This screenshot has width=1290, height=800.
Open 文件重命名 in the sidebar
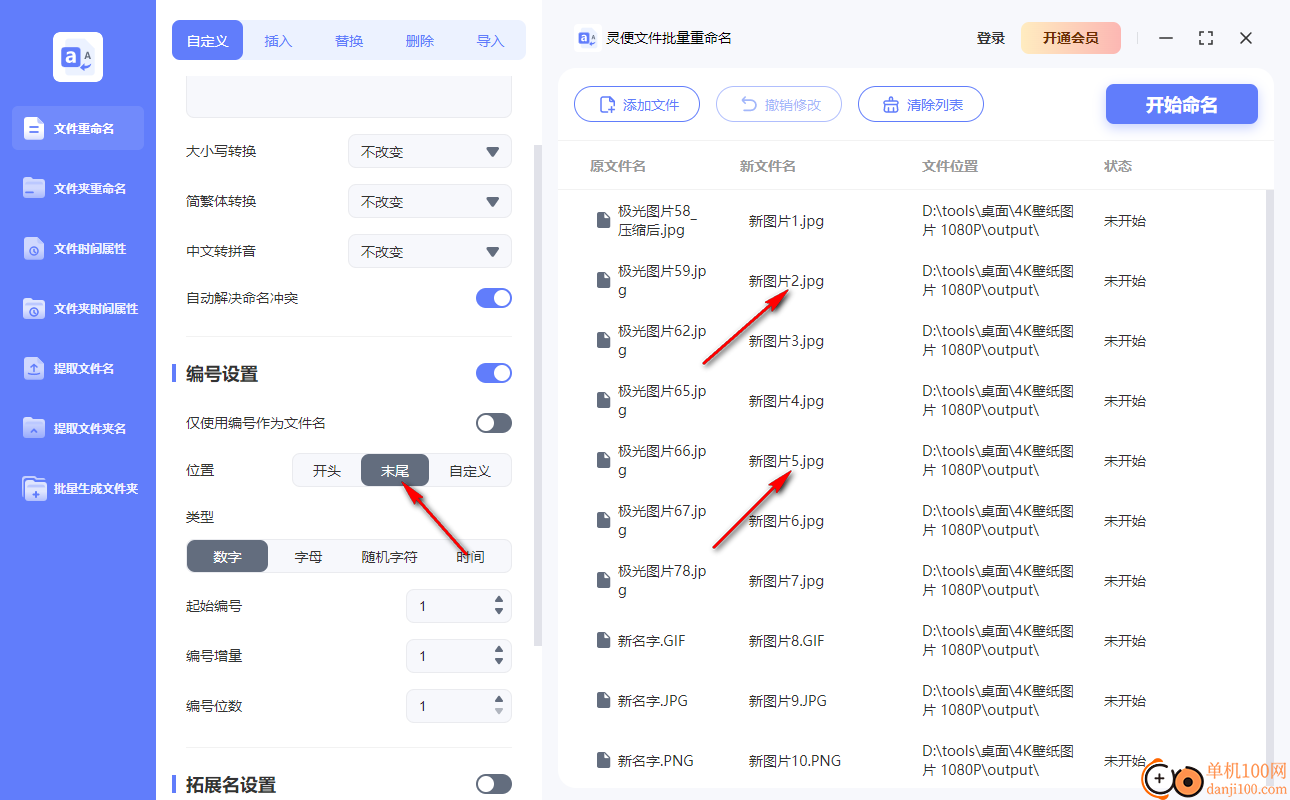point(78,128)
